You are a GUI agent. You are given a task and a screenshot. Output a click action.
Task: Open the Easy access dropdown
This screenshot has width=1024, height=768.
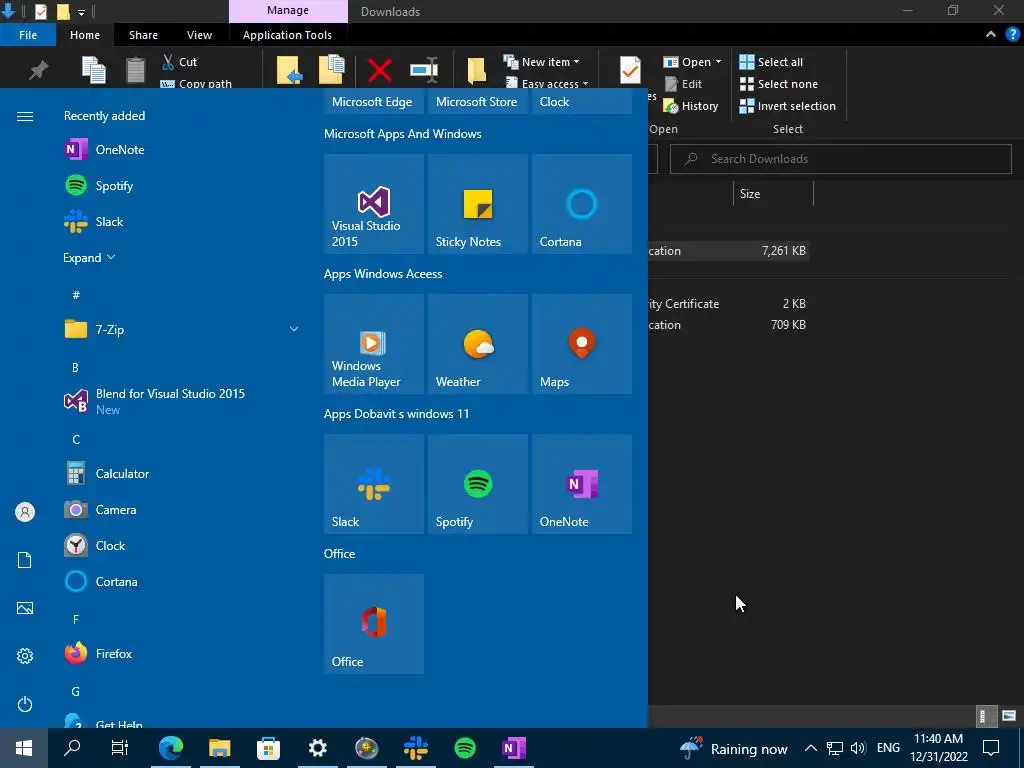point(547,82)
